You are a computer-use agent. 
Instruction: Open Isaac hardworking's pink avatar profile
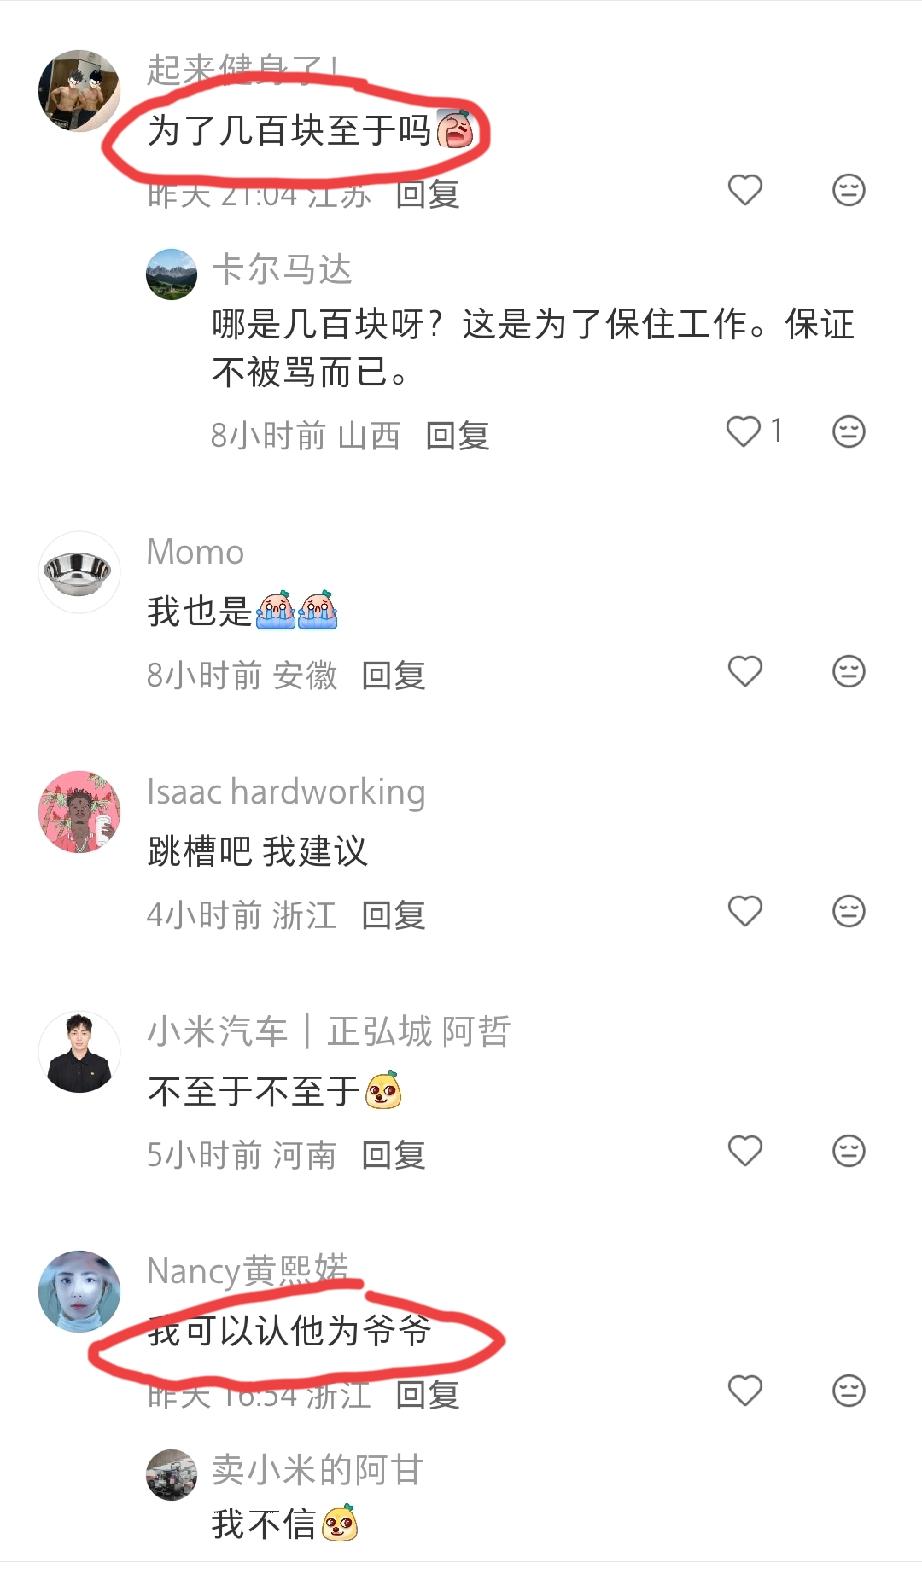click(x=79, y=812)
